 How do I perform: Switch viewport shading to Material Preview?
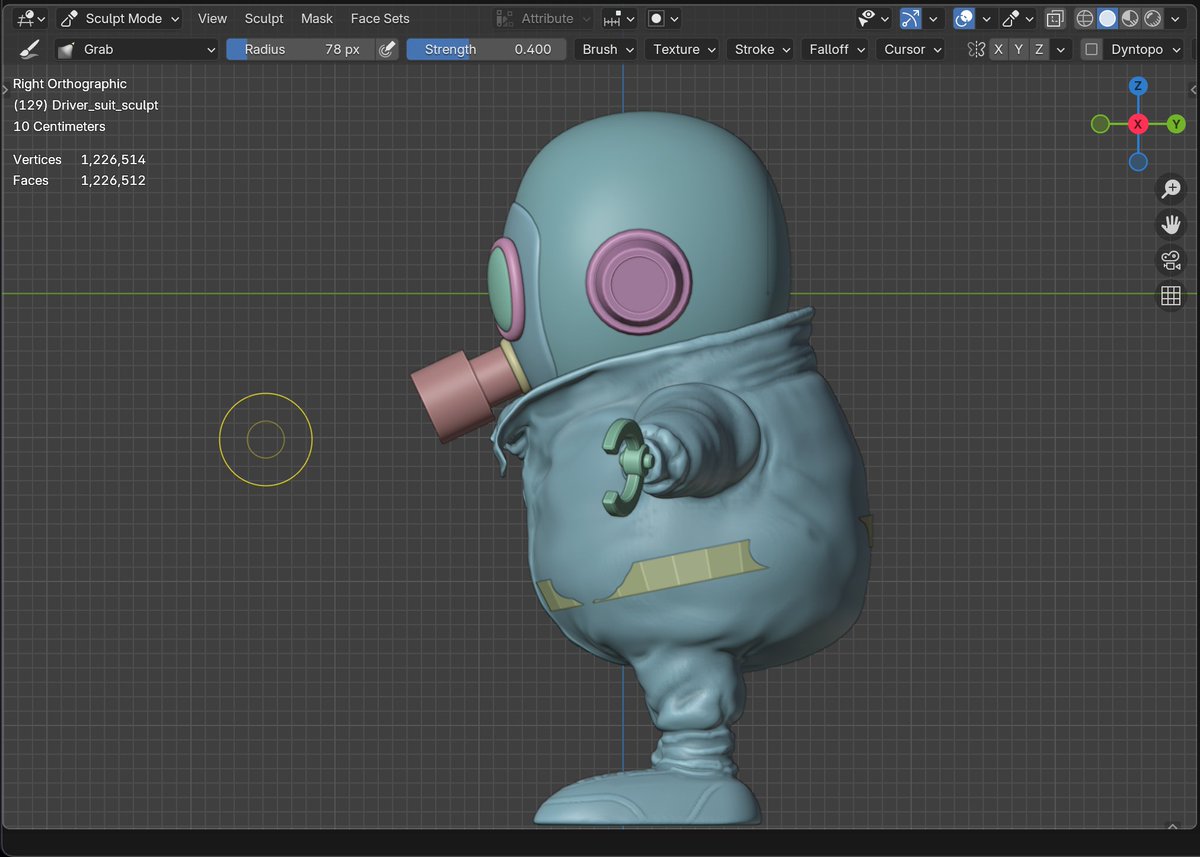click(x=1128, y=18)
